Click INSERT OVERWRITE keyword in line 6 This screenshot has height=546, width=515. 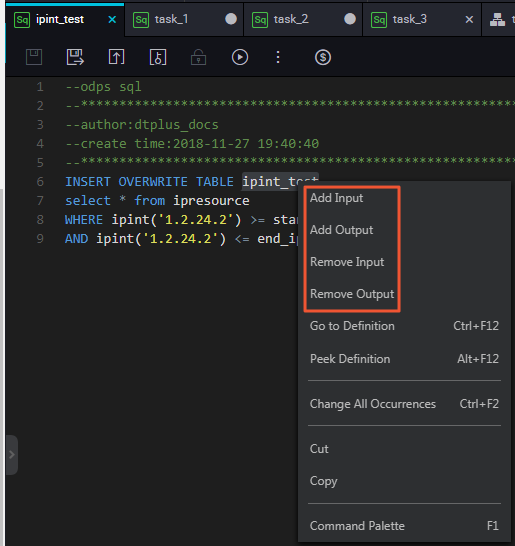[x=126, y=181]
